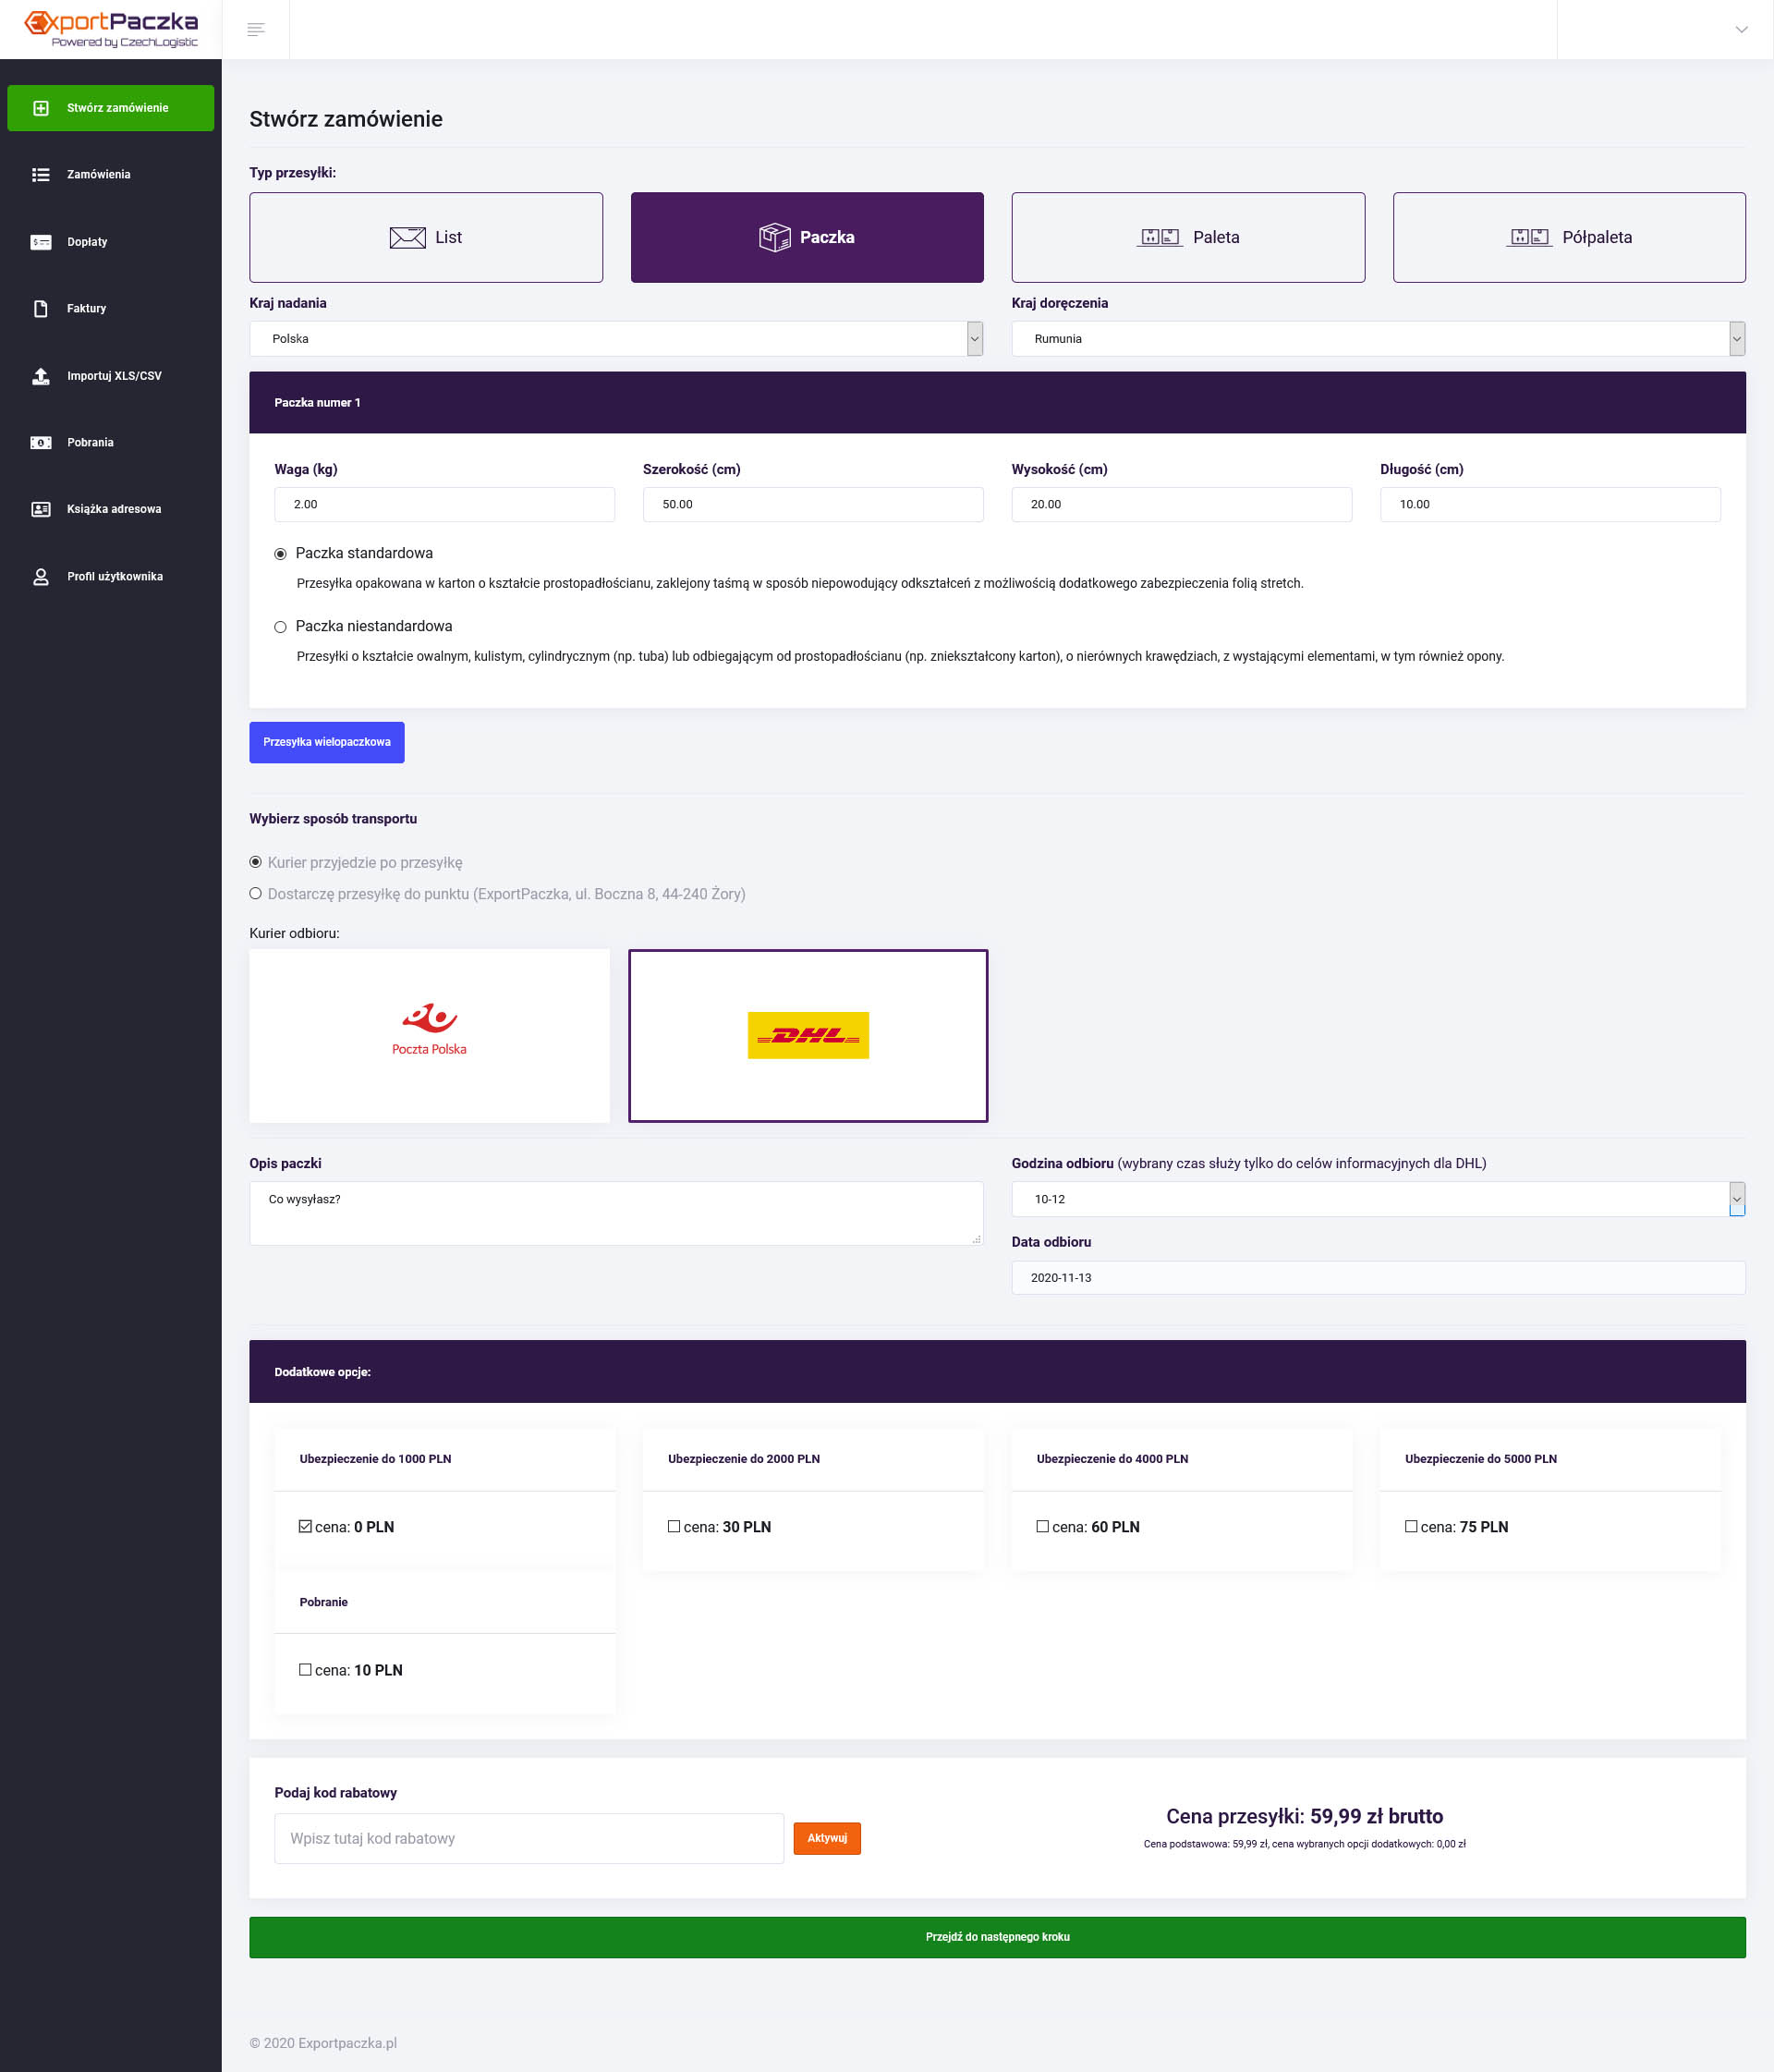Toggle the Ubezpieczenie do 1000 PLN checkbox

click(x=306, y=1527)
